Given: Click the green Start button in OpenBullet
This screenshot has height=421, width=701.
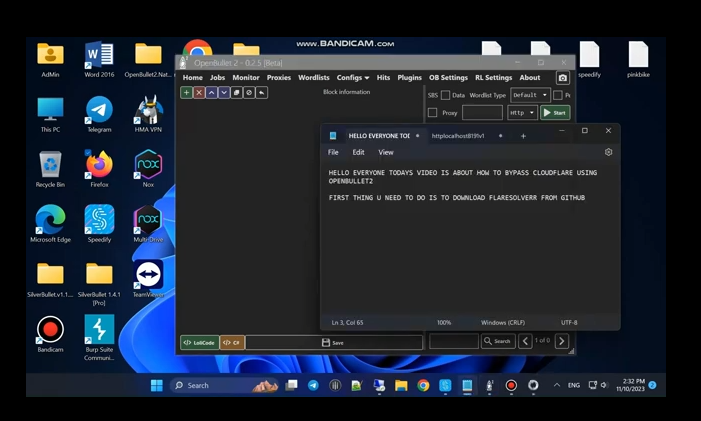Looking at the screenshot, I should point(555,113).
